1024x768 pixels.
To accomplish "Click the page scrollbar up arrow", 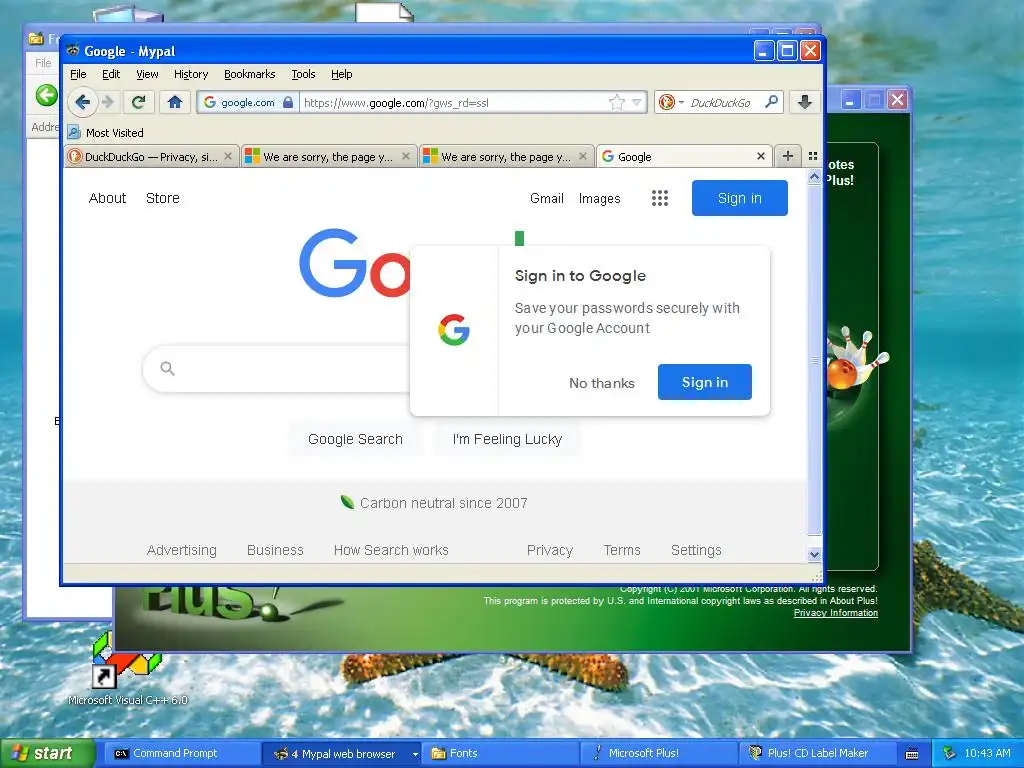I will pos(814,177).
